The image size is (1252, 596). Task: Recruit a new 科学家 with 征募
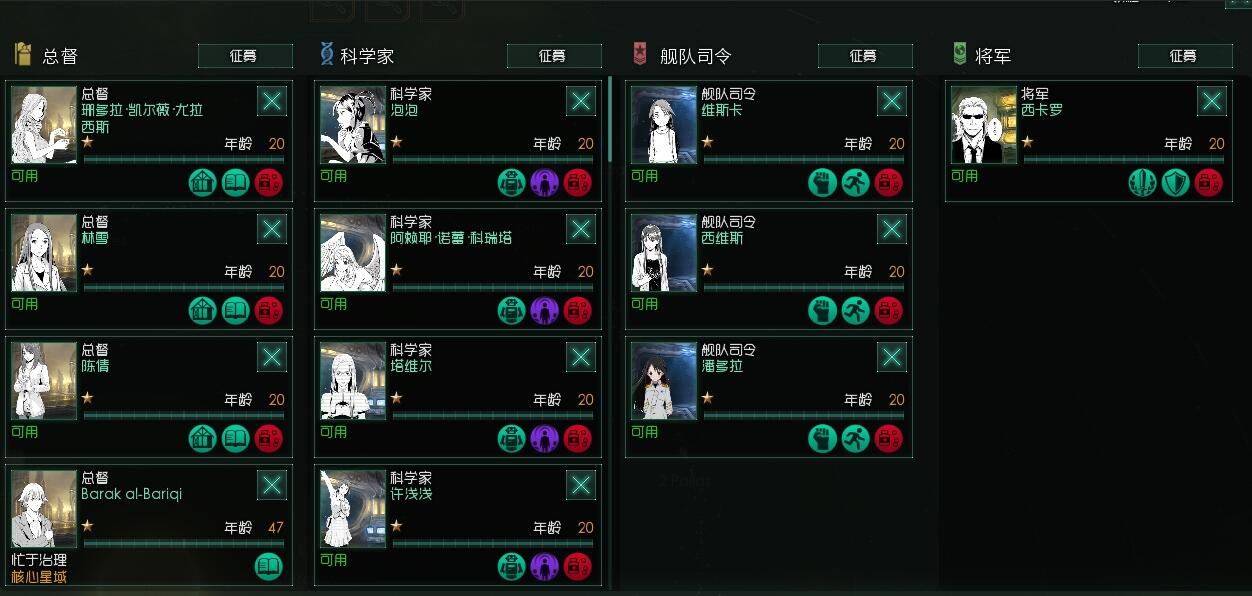[x=554, y=56]
